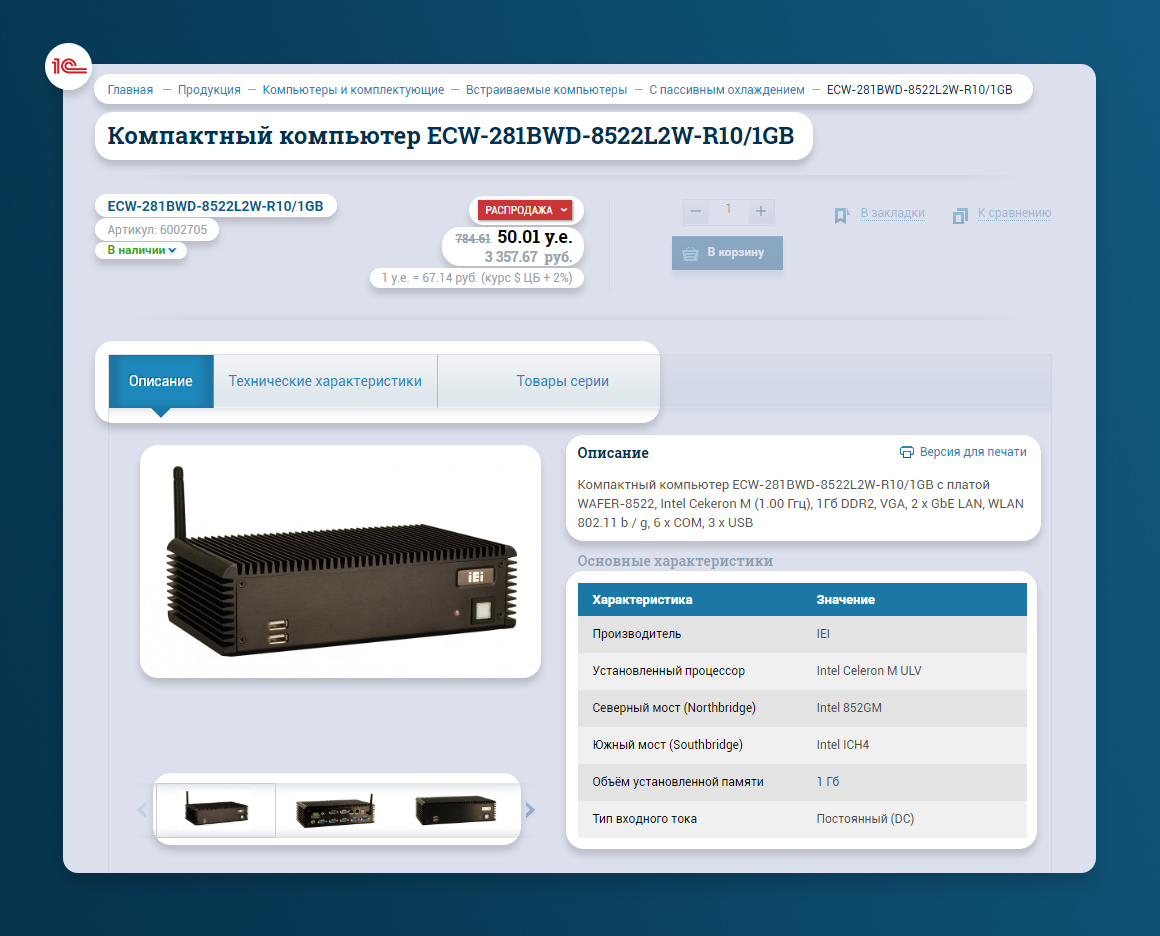Click the Постоянный (DC) value
Image resolution: width=1160 pixels, height=936 pixels.
[x=866, y=819]
